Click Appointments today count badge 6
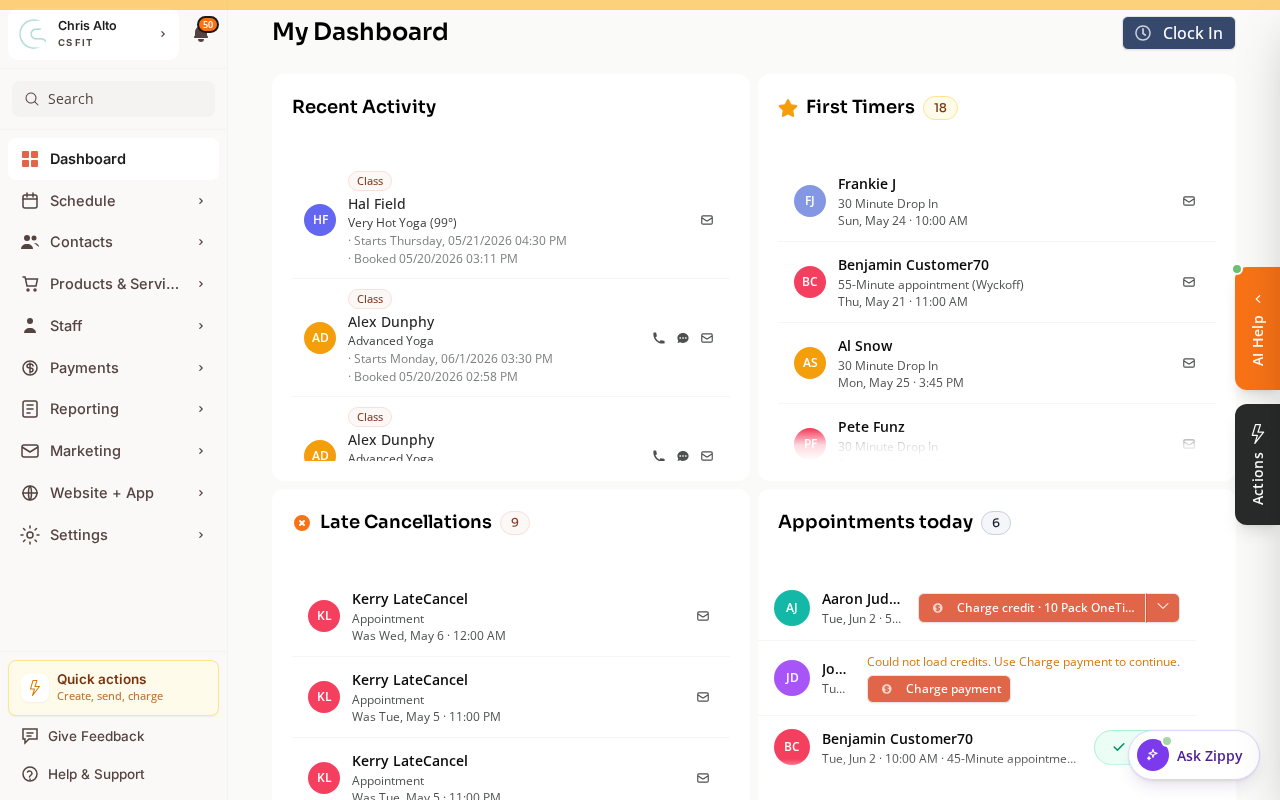This screenshot has height=800, width=1280. click(x=996, y=522)
